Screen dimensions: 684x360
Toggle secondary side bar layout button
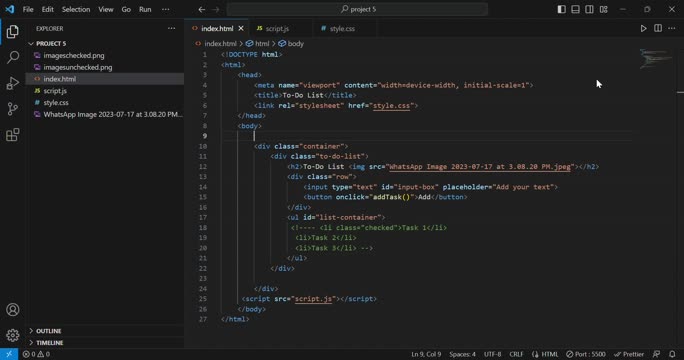click(x=589, y=9)
